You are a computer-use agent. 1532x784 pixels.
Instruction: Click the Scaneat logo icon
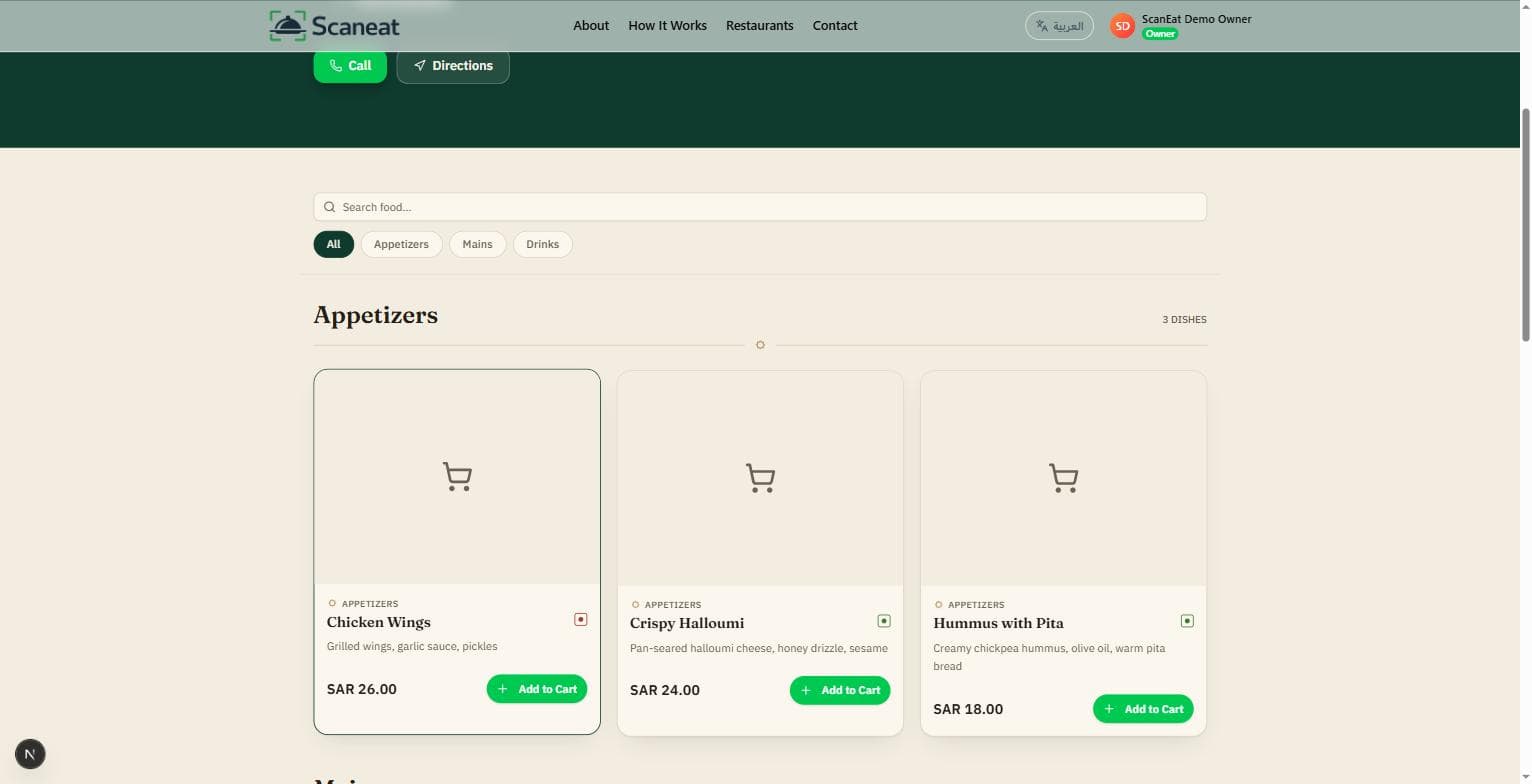click(287, 26)
